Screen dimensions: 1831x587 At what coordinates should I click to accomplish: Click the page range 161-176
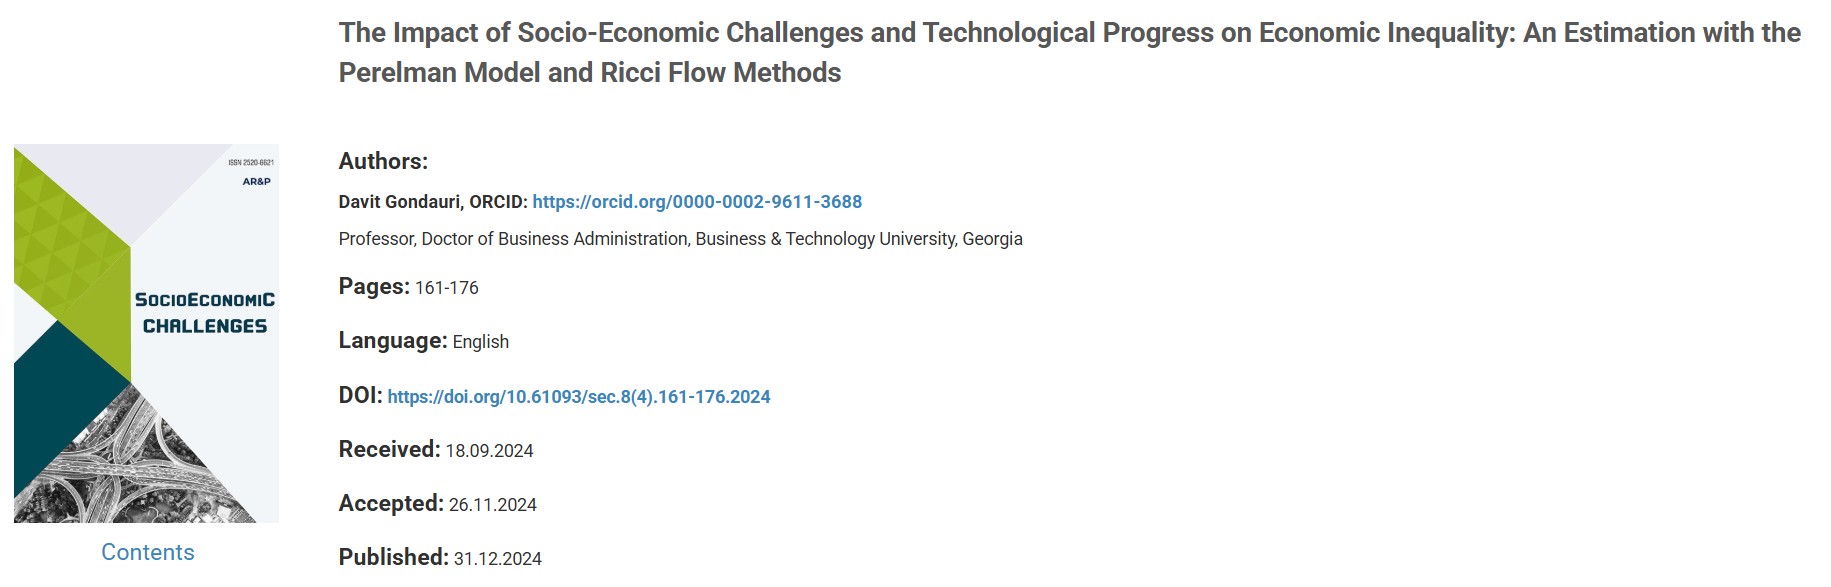point(447,288)
